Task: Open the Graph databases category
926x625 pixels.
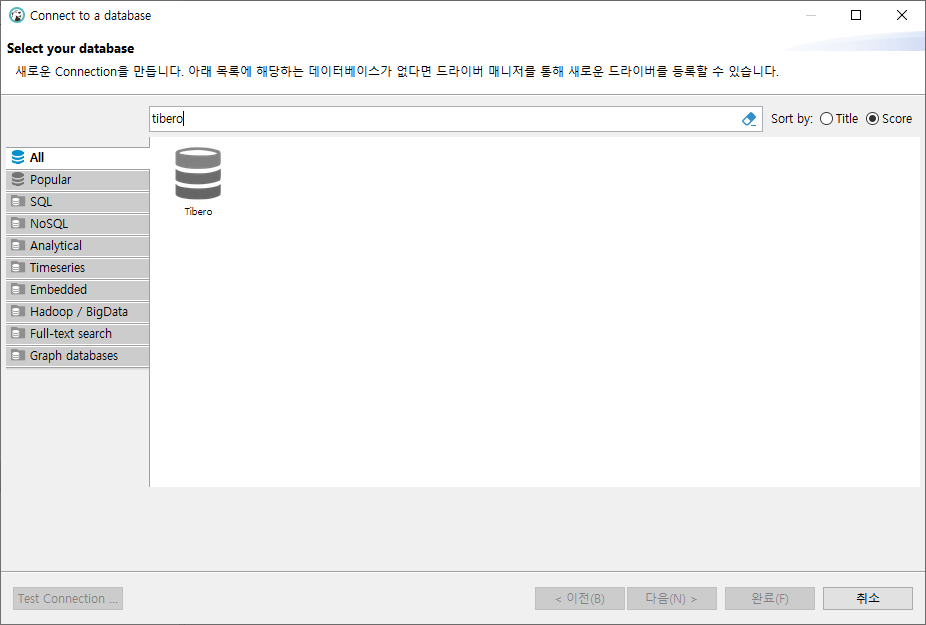Action: pos(77,356)
